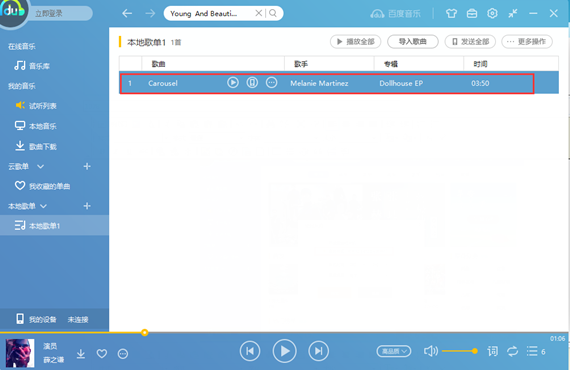570x370 pixels.
Task: Open the toolbox briefcase icon
Action: [472, 13]
